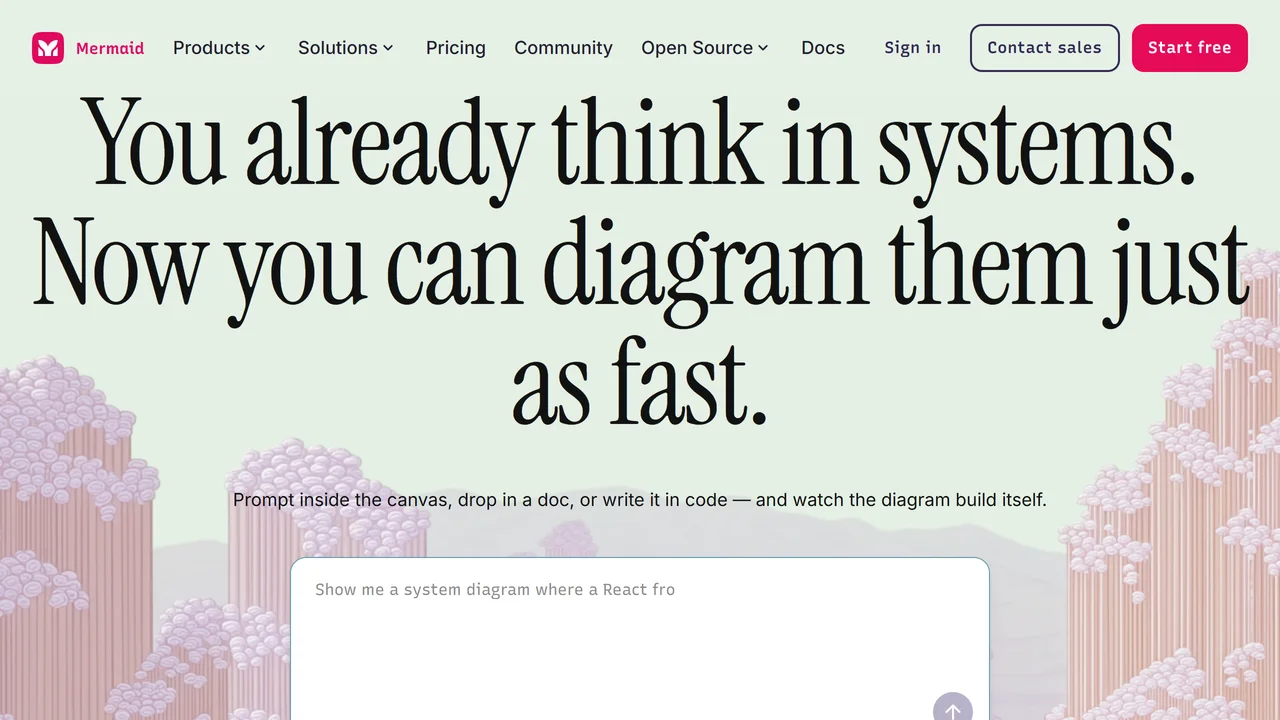Select the 'Prompt inside the canvas' tagline text
This screenshot has height=720, width=1280.
tap(640, 500)
